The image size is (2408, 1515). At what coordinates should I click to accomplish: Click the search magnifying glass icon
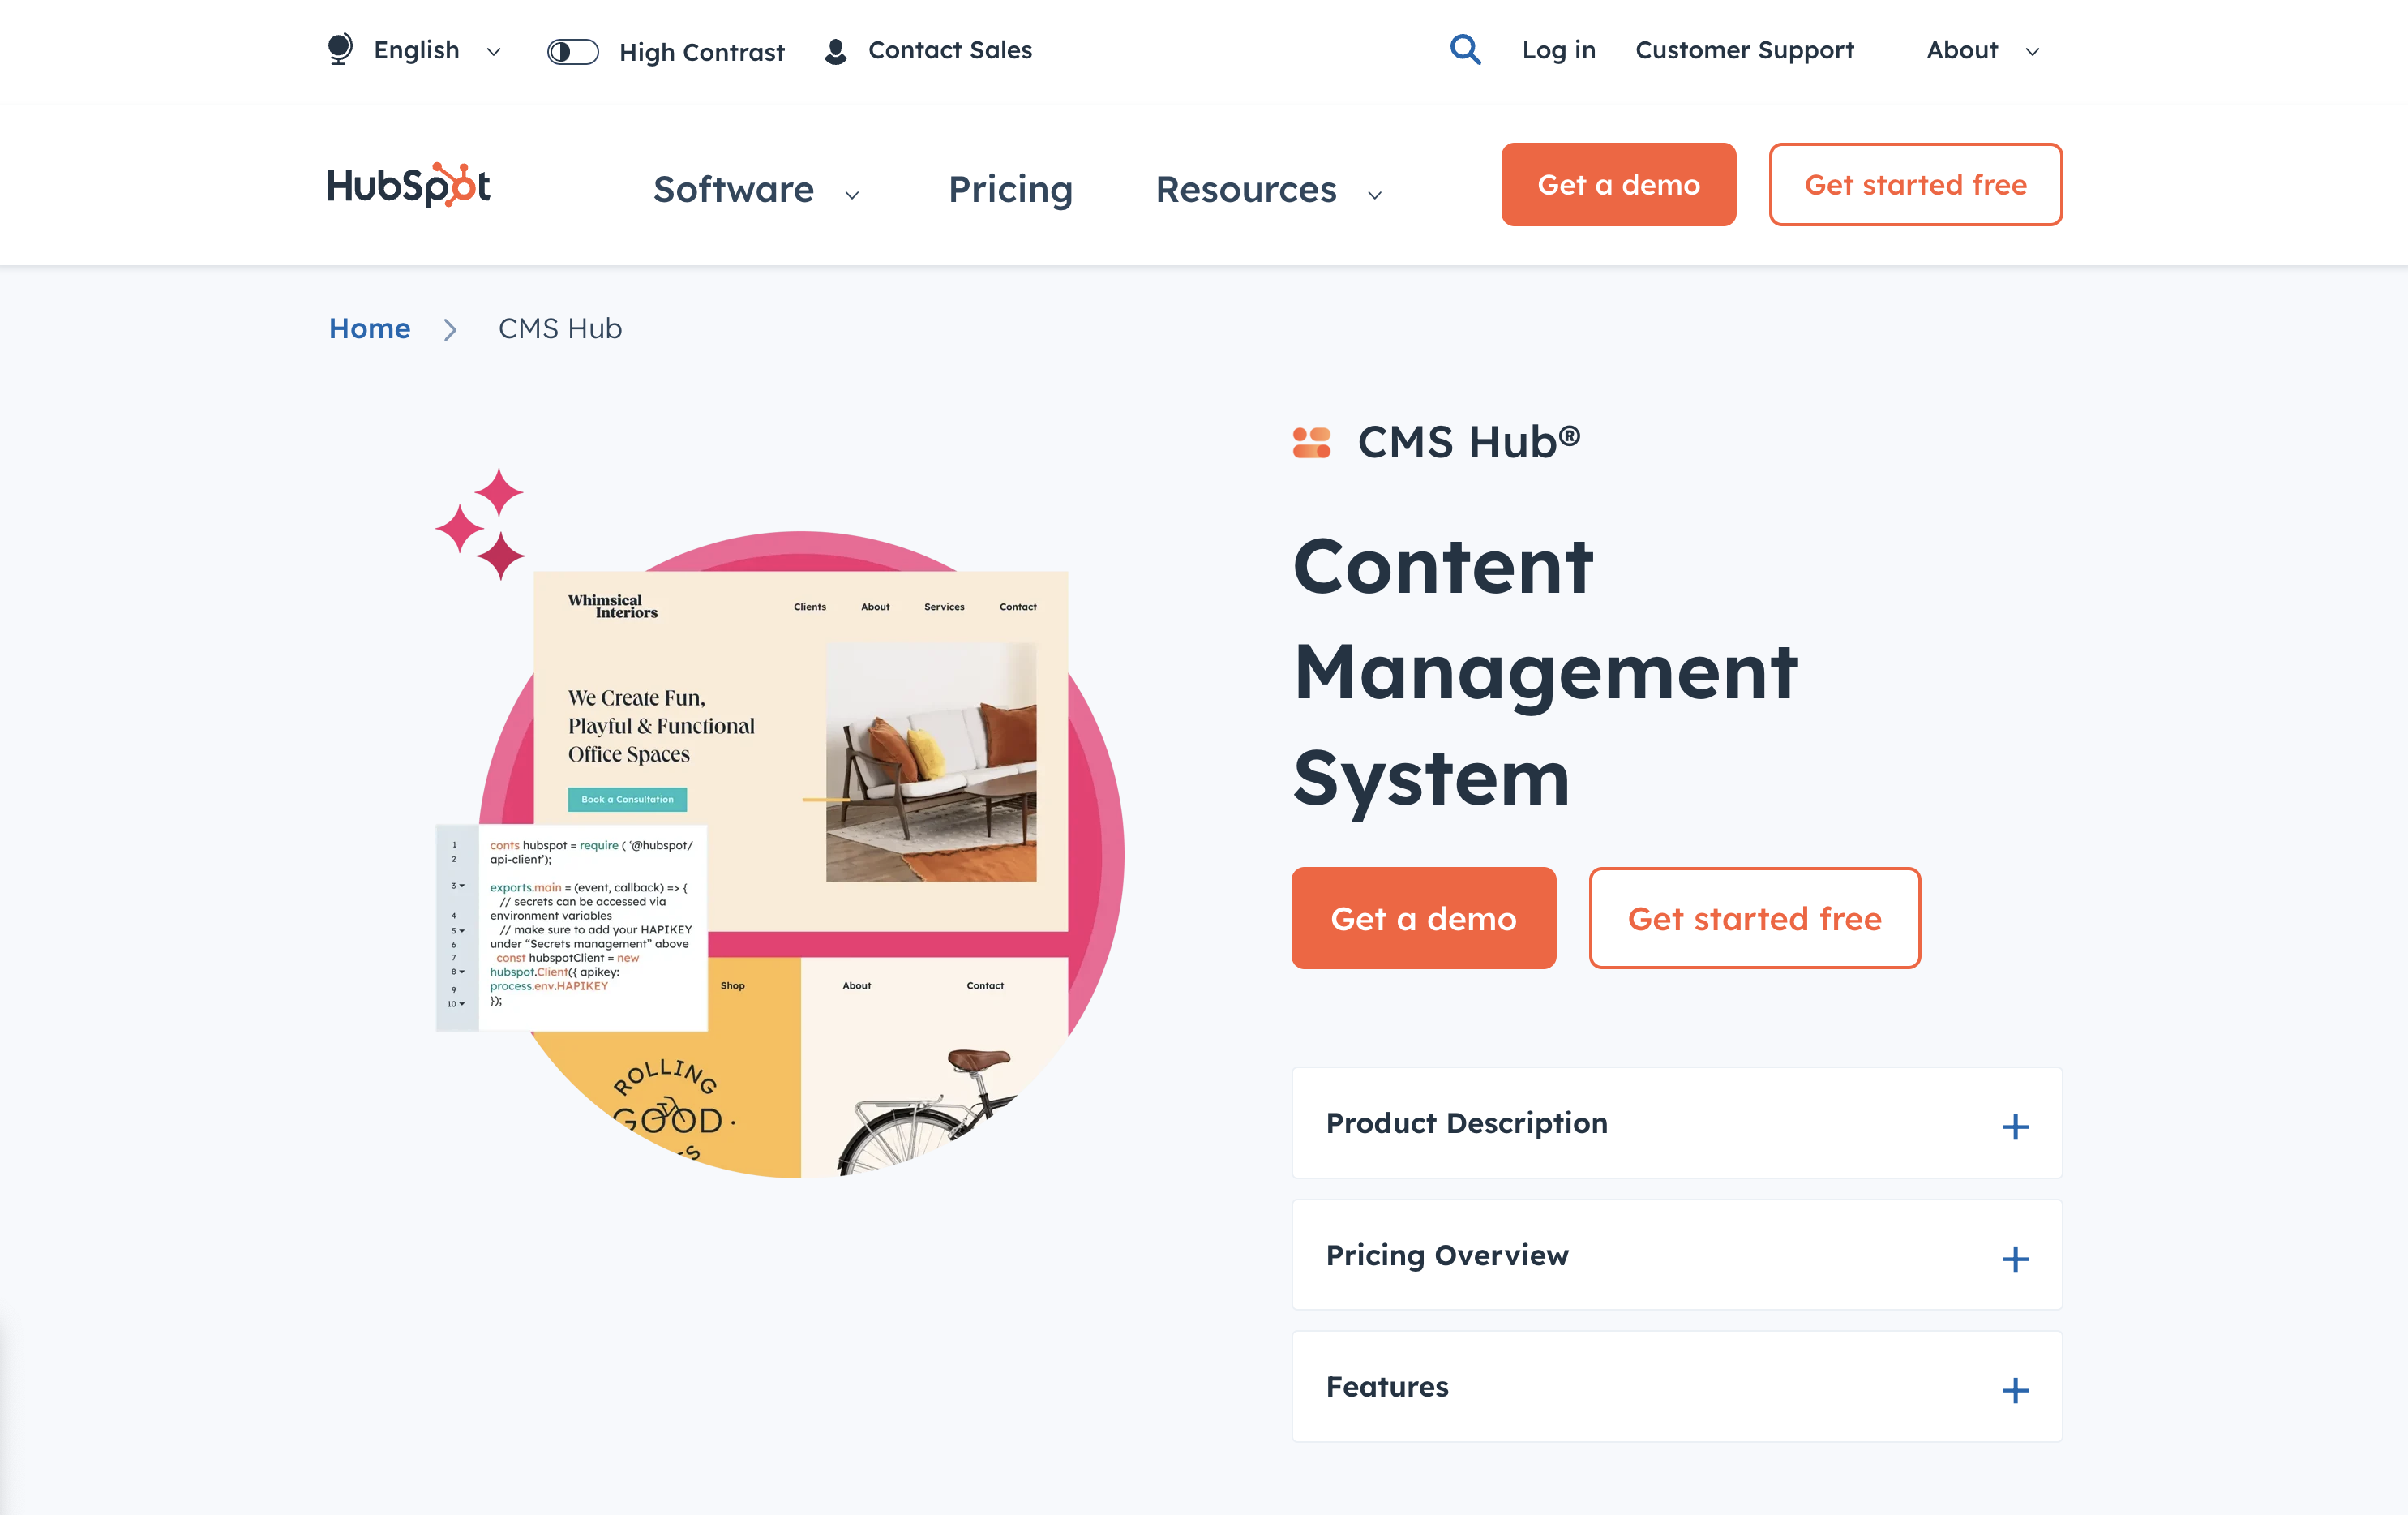(x=1464, y=47)
